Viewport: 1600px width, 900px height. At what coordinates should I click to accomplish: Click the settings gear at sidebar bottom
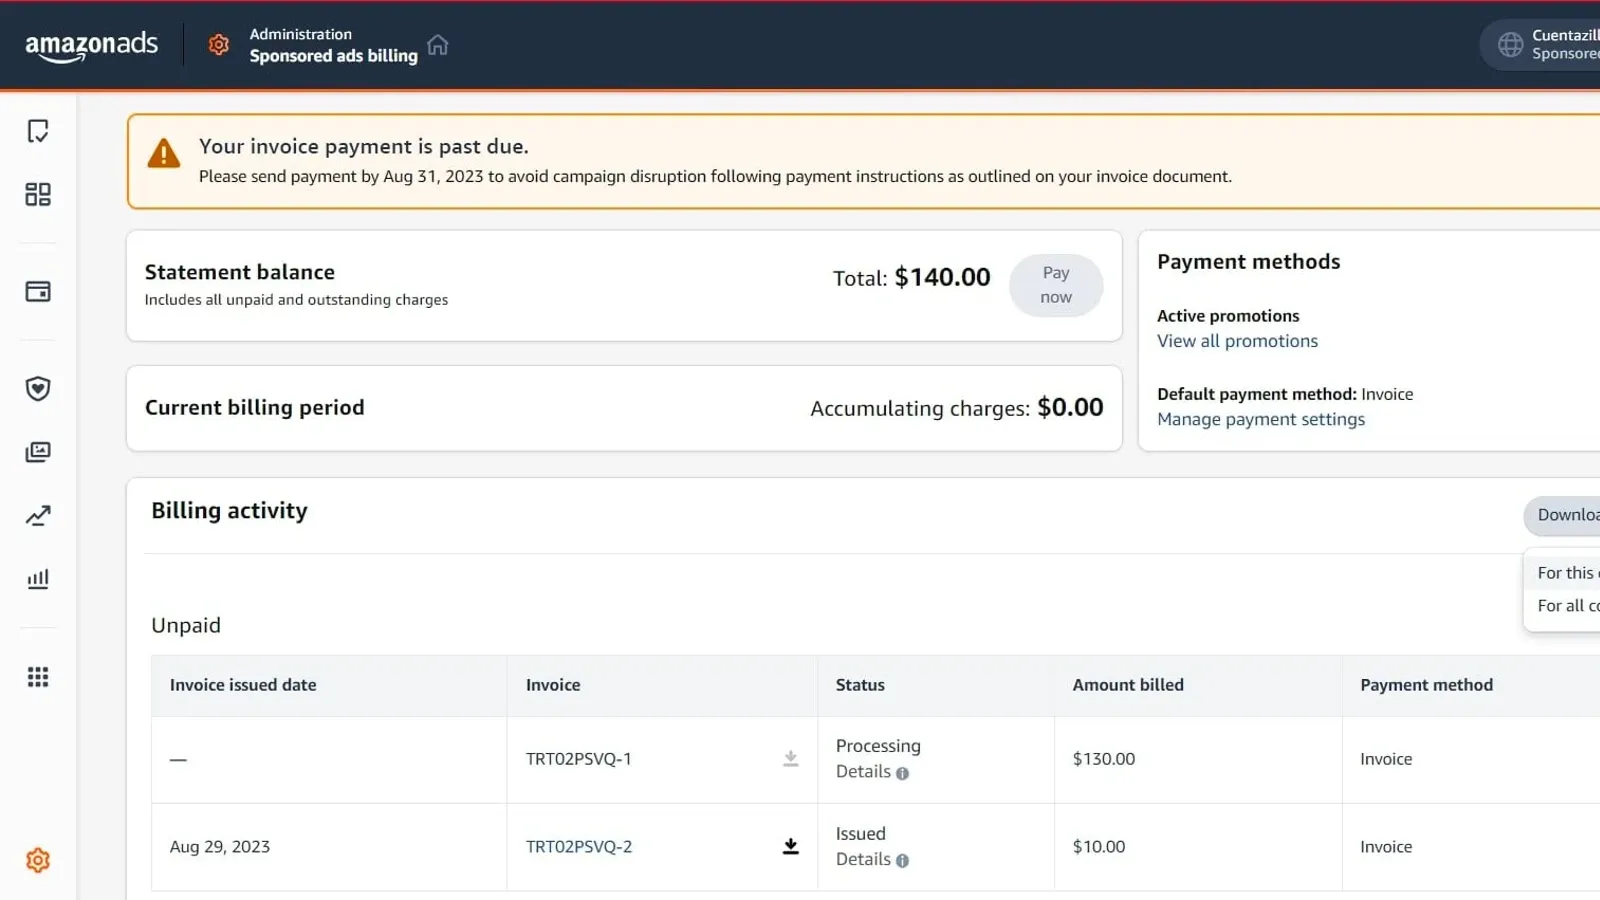point(37,860)
